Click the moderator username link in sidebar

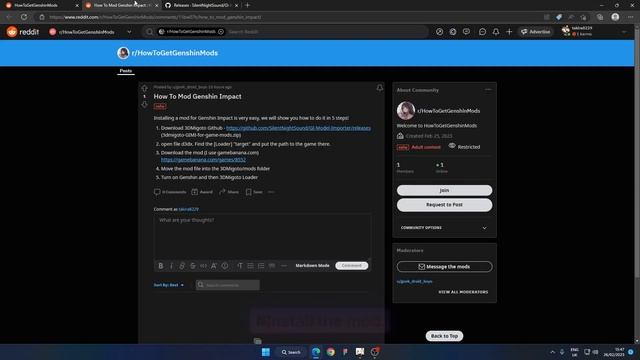[x=414, y=281]
